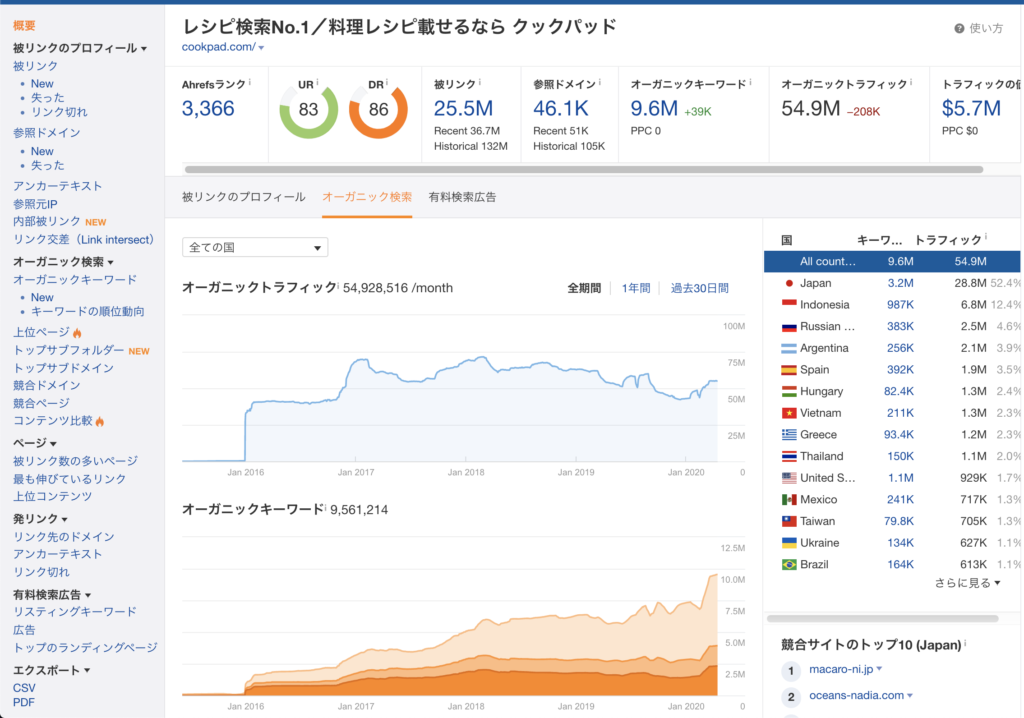Open the 競合ドメイン link
Viewport: 1024px width, 718px height.
click(47, 385)
